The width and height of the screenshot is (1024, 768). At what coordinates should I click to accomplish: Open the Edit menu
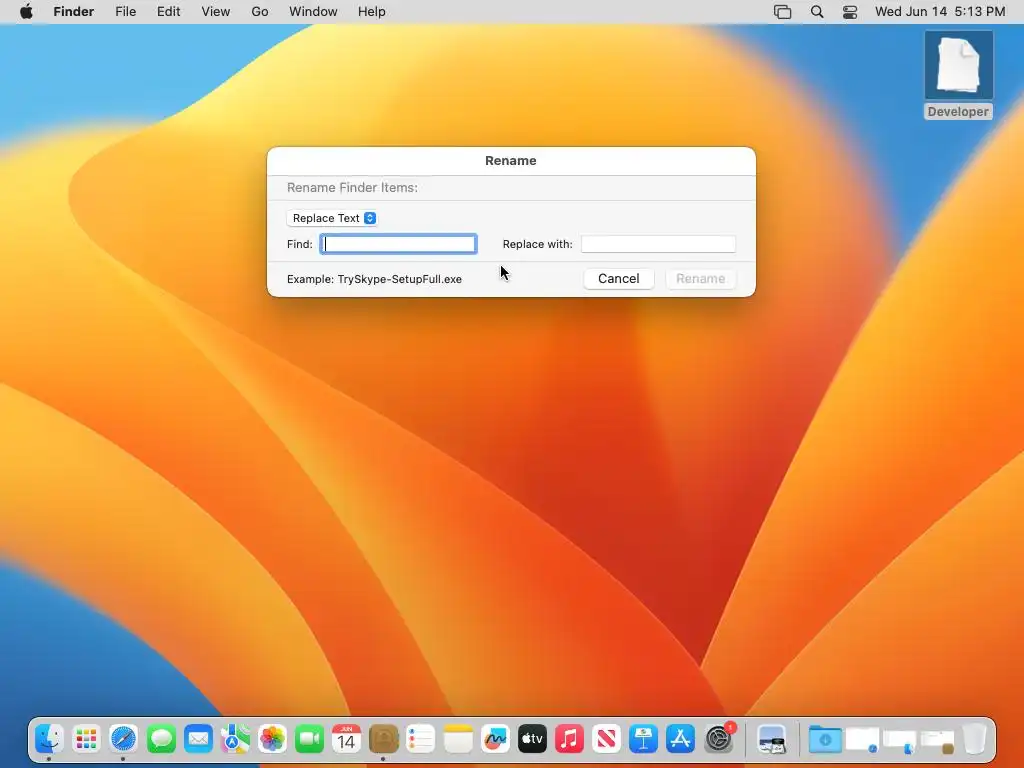(x=168, y=12)
